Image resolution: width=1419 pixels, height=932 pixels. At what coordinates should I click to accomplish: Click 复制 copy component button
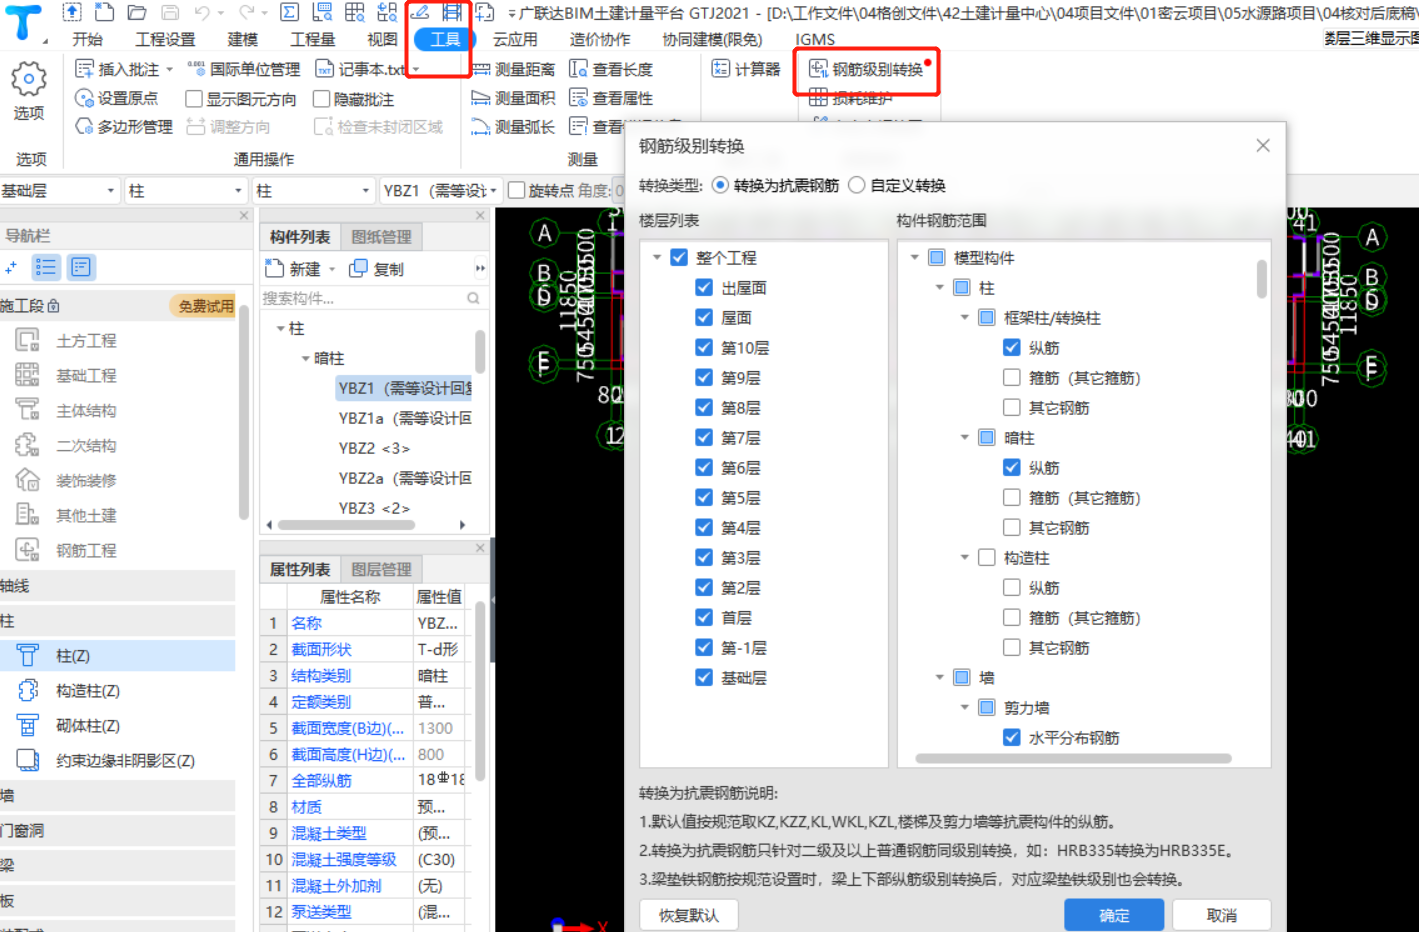coord(376,269)
